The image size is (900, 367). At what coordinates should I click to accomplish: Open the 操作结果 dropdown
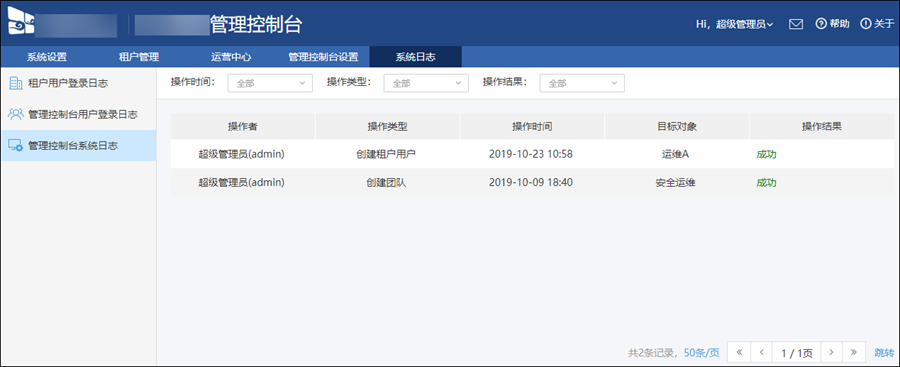582,83
